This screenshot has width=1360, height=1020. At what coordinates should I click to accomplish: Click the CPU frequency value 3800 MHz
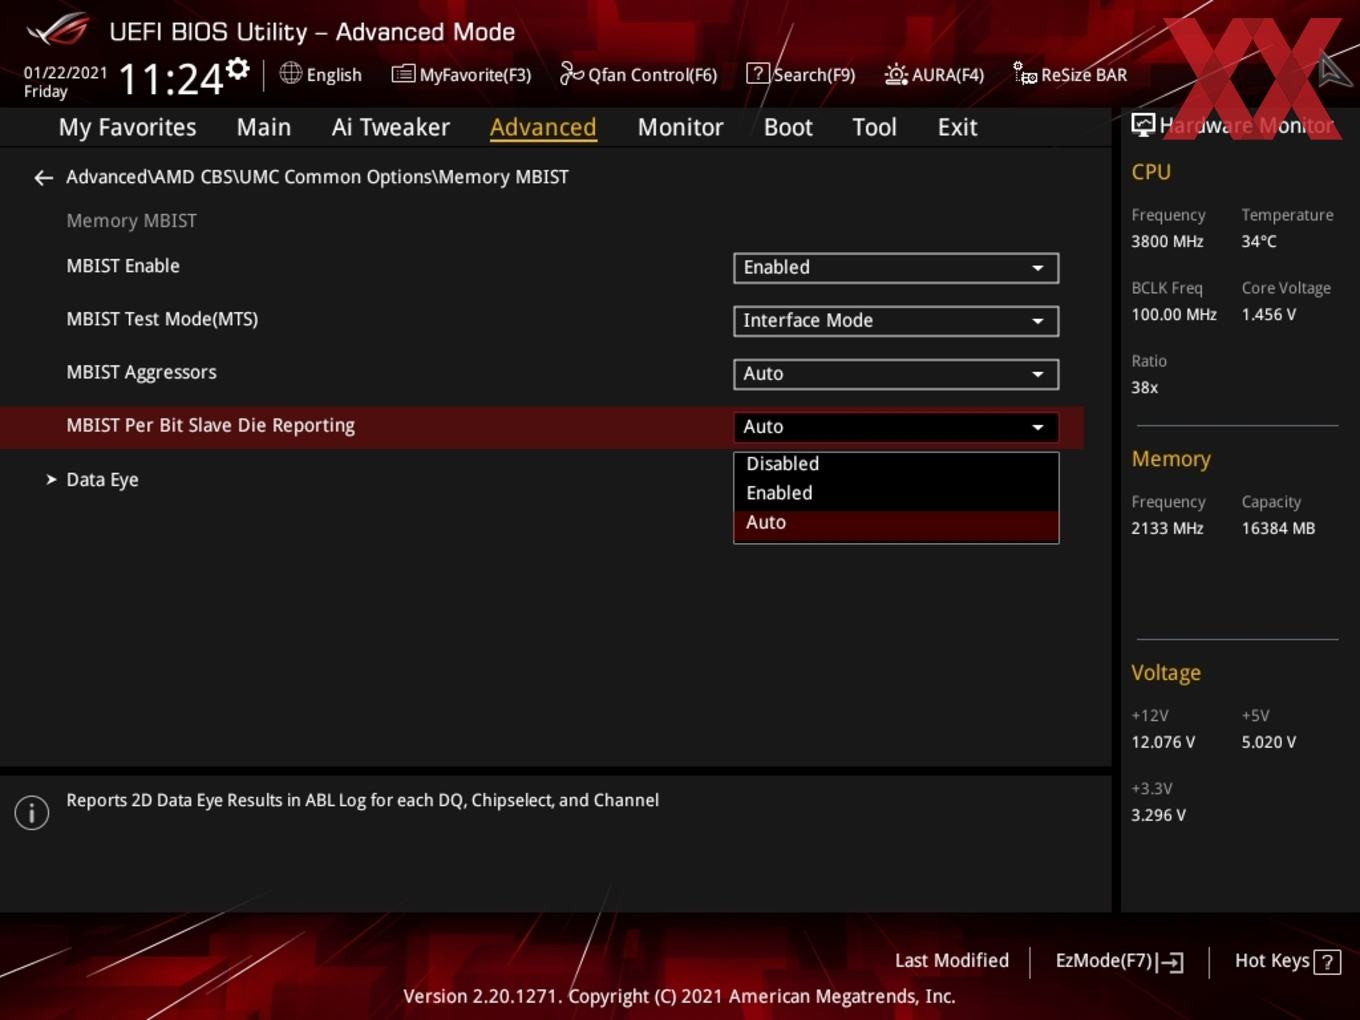click(x=1167, y=242)
